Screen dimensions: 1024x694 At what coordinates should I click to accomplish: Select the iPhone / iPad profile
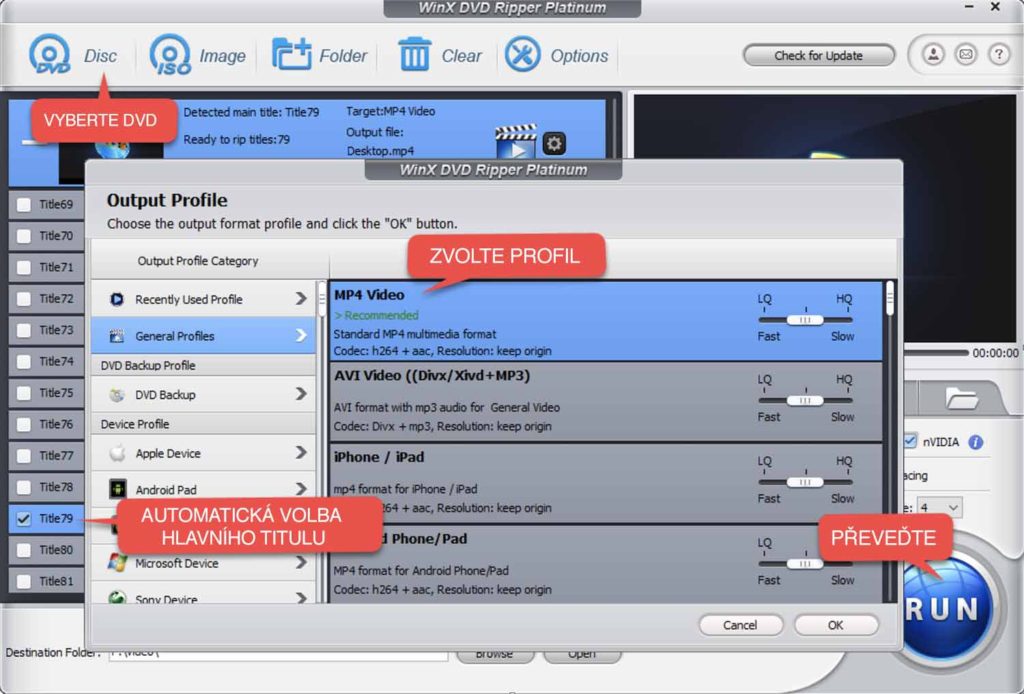click(x=606, y=483)
